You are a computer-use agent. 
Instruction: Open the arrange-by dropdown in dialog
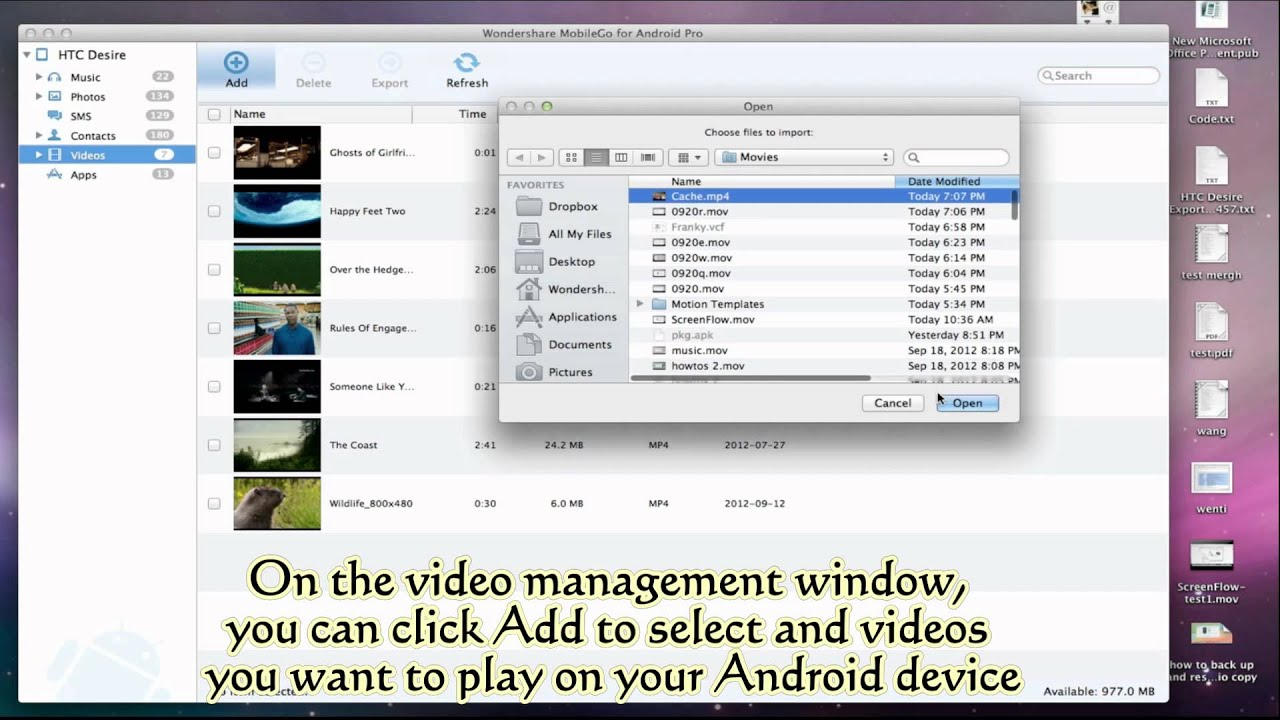(x=687, y=157)
